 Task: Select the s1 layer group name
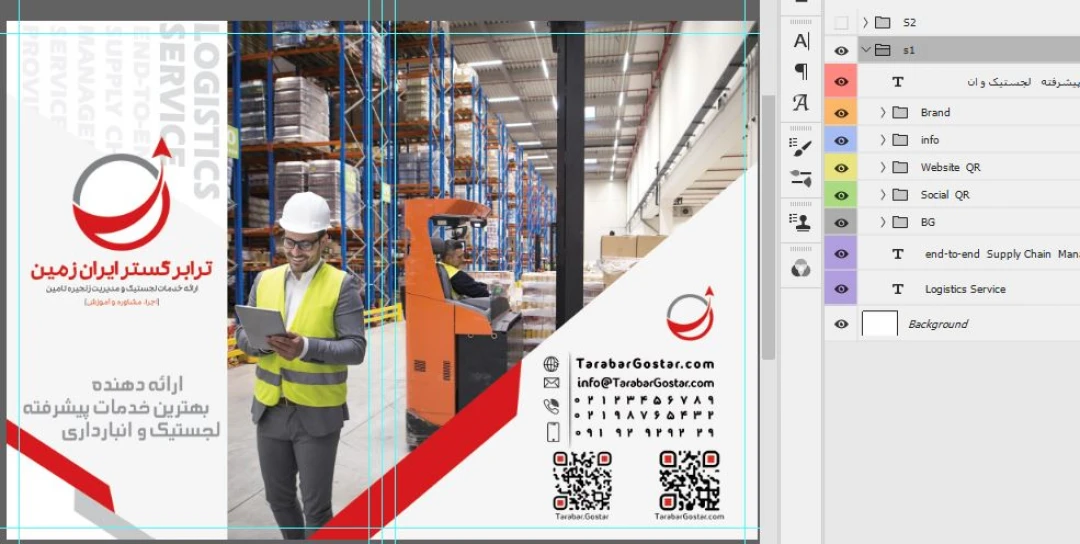point(909,50)
